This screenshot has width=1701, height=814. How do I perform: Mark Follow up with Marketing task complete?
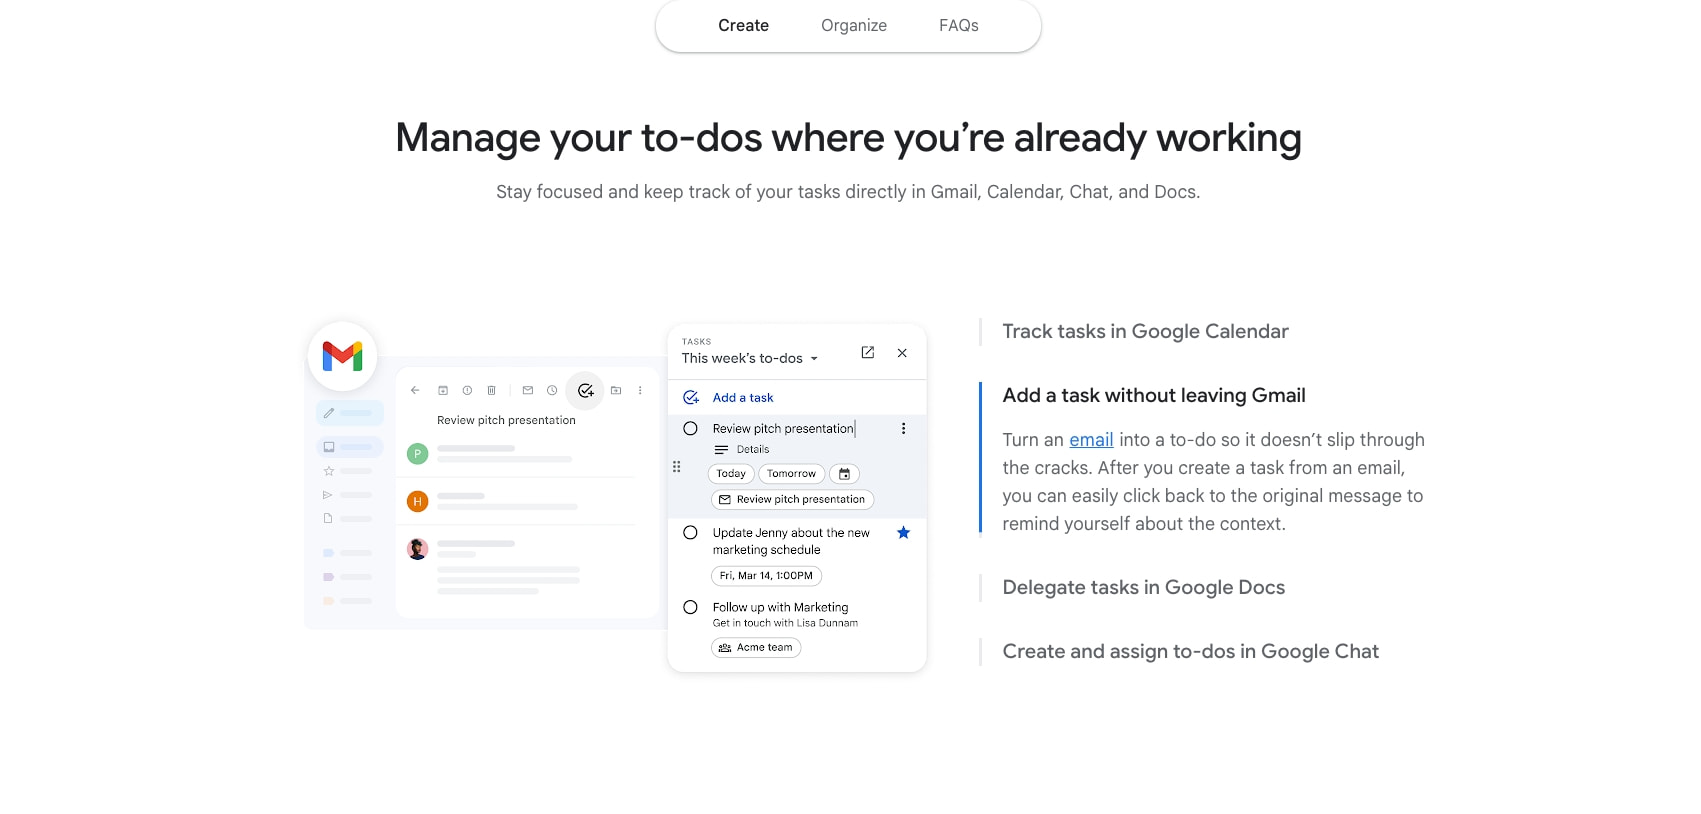click(690, 607)
